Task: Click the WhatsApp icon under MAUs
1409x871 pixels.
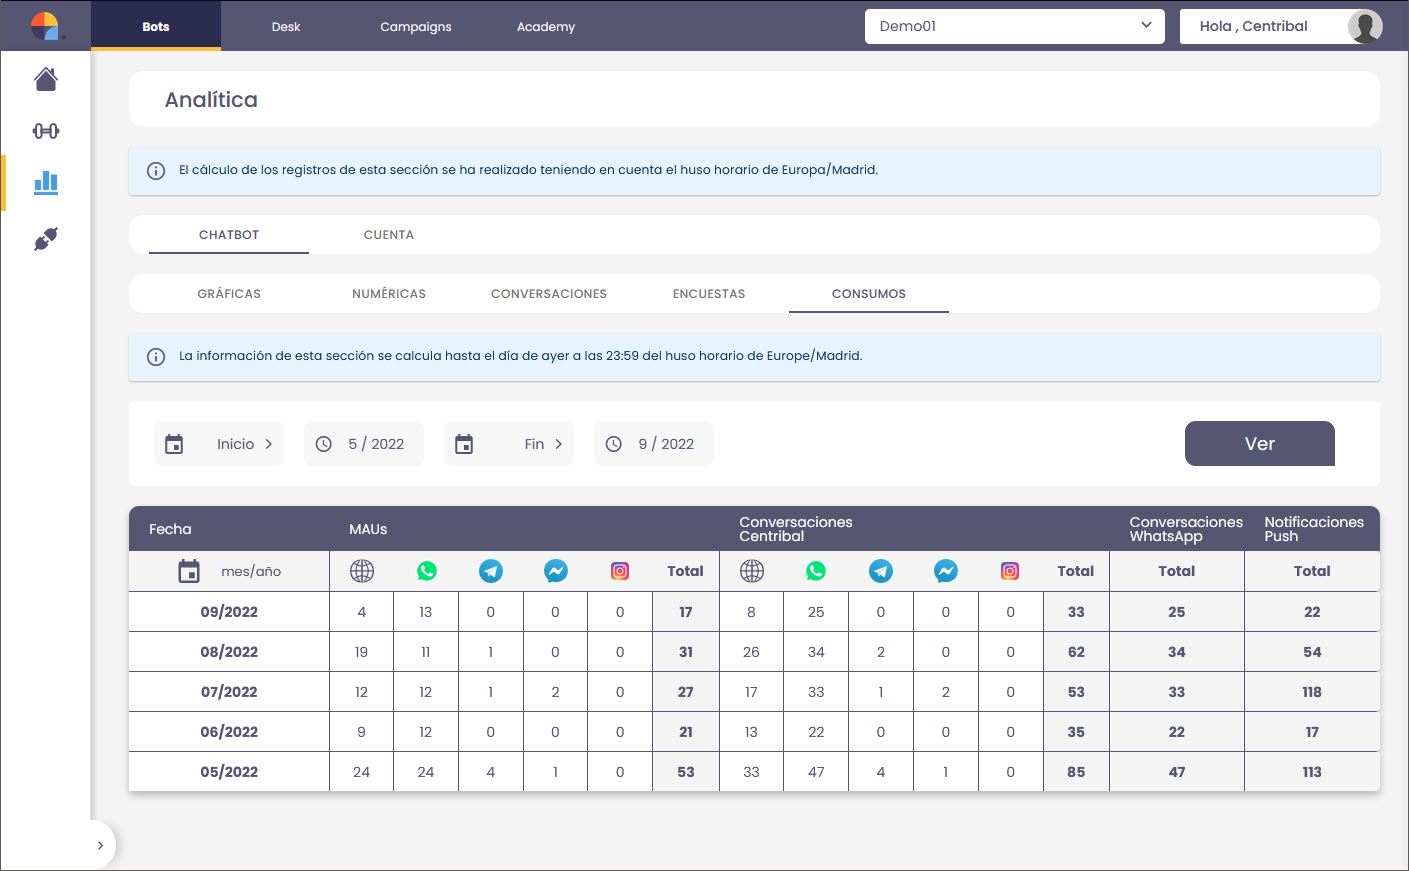Action: (x=427, y=571)
